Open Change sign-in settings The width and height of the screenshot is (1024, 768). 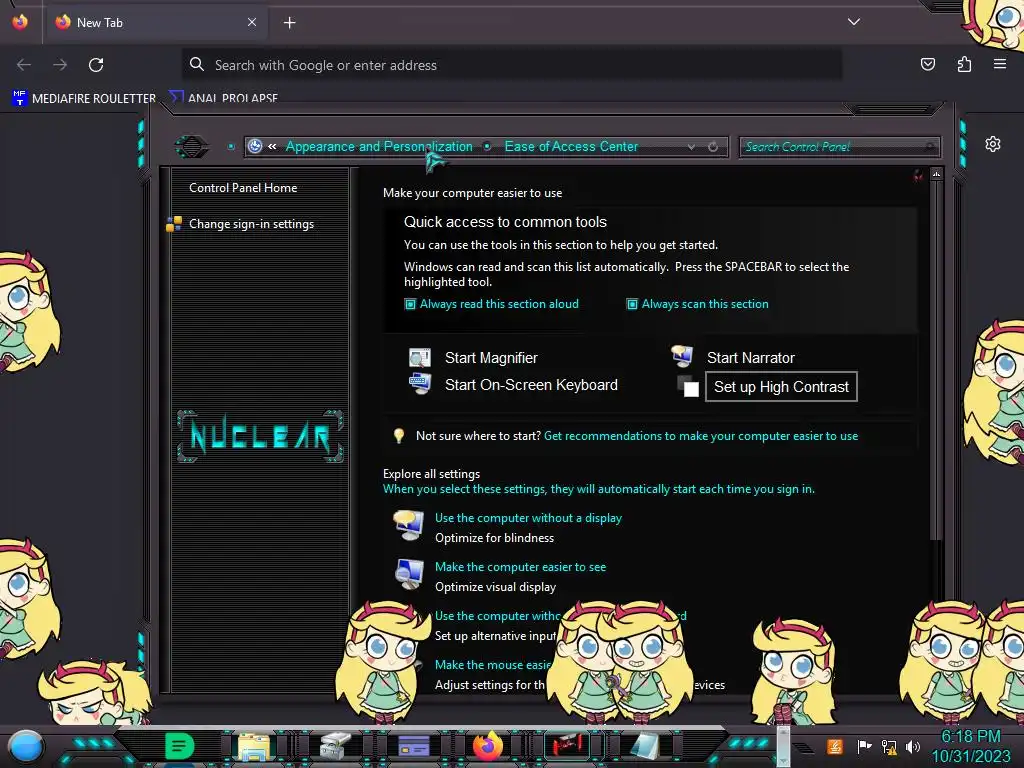(x=251, y=224)
